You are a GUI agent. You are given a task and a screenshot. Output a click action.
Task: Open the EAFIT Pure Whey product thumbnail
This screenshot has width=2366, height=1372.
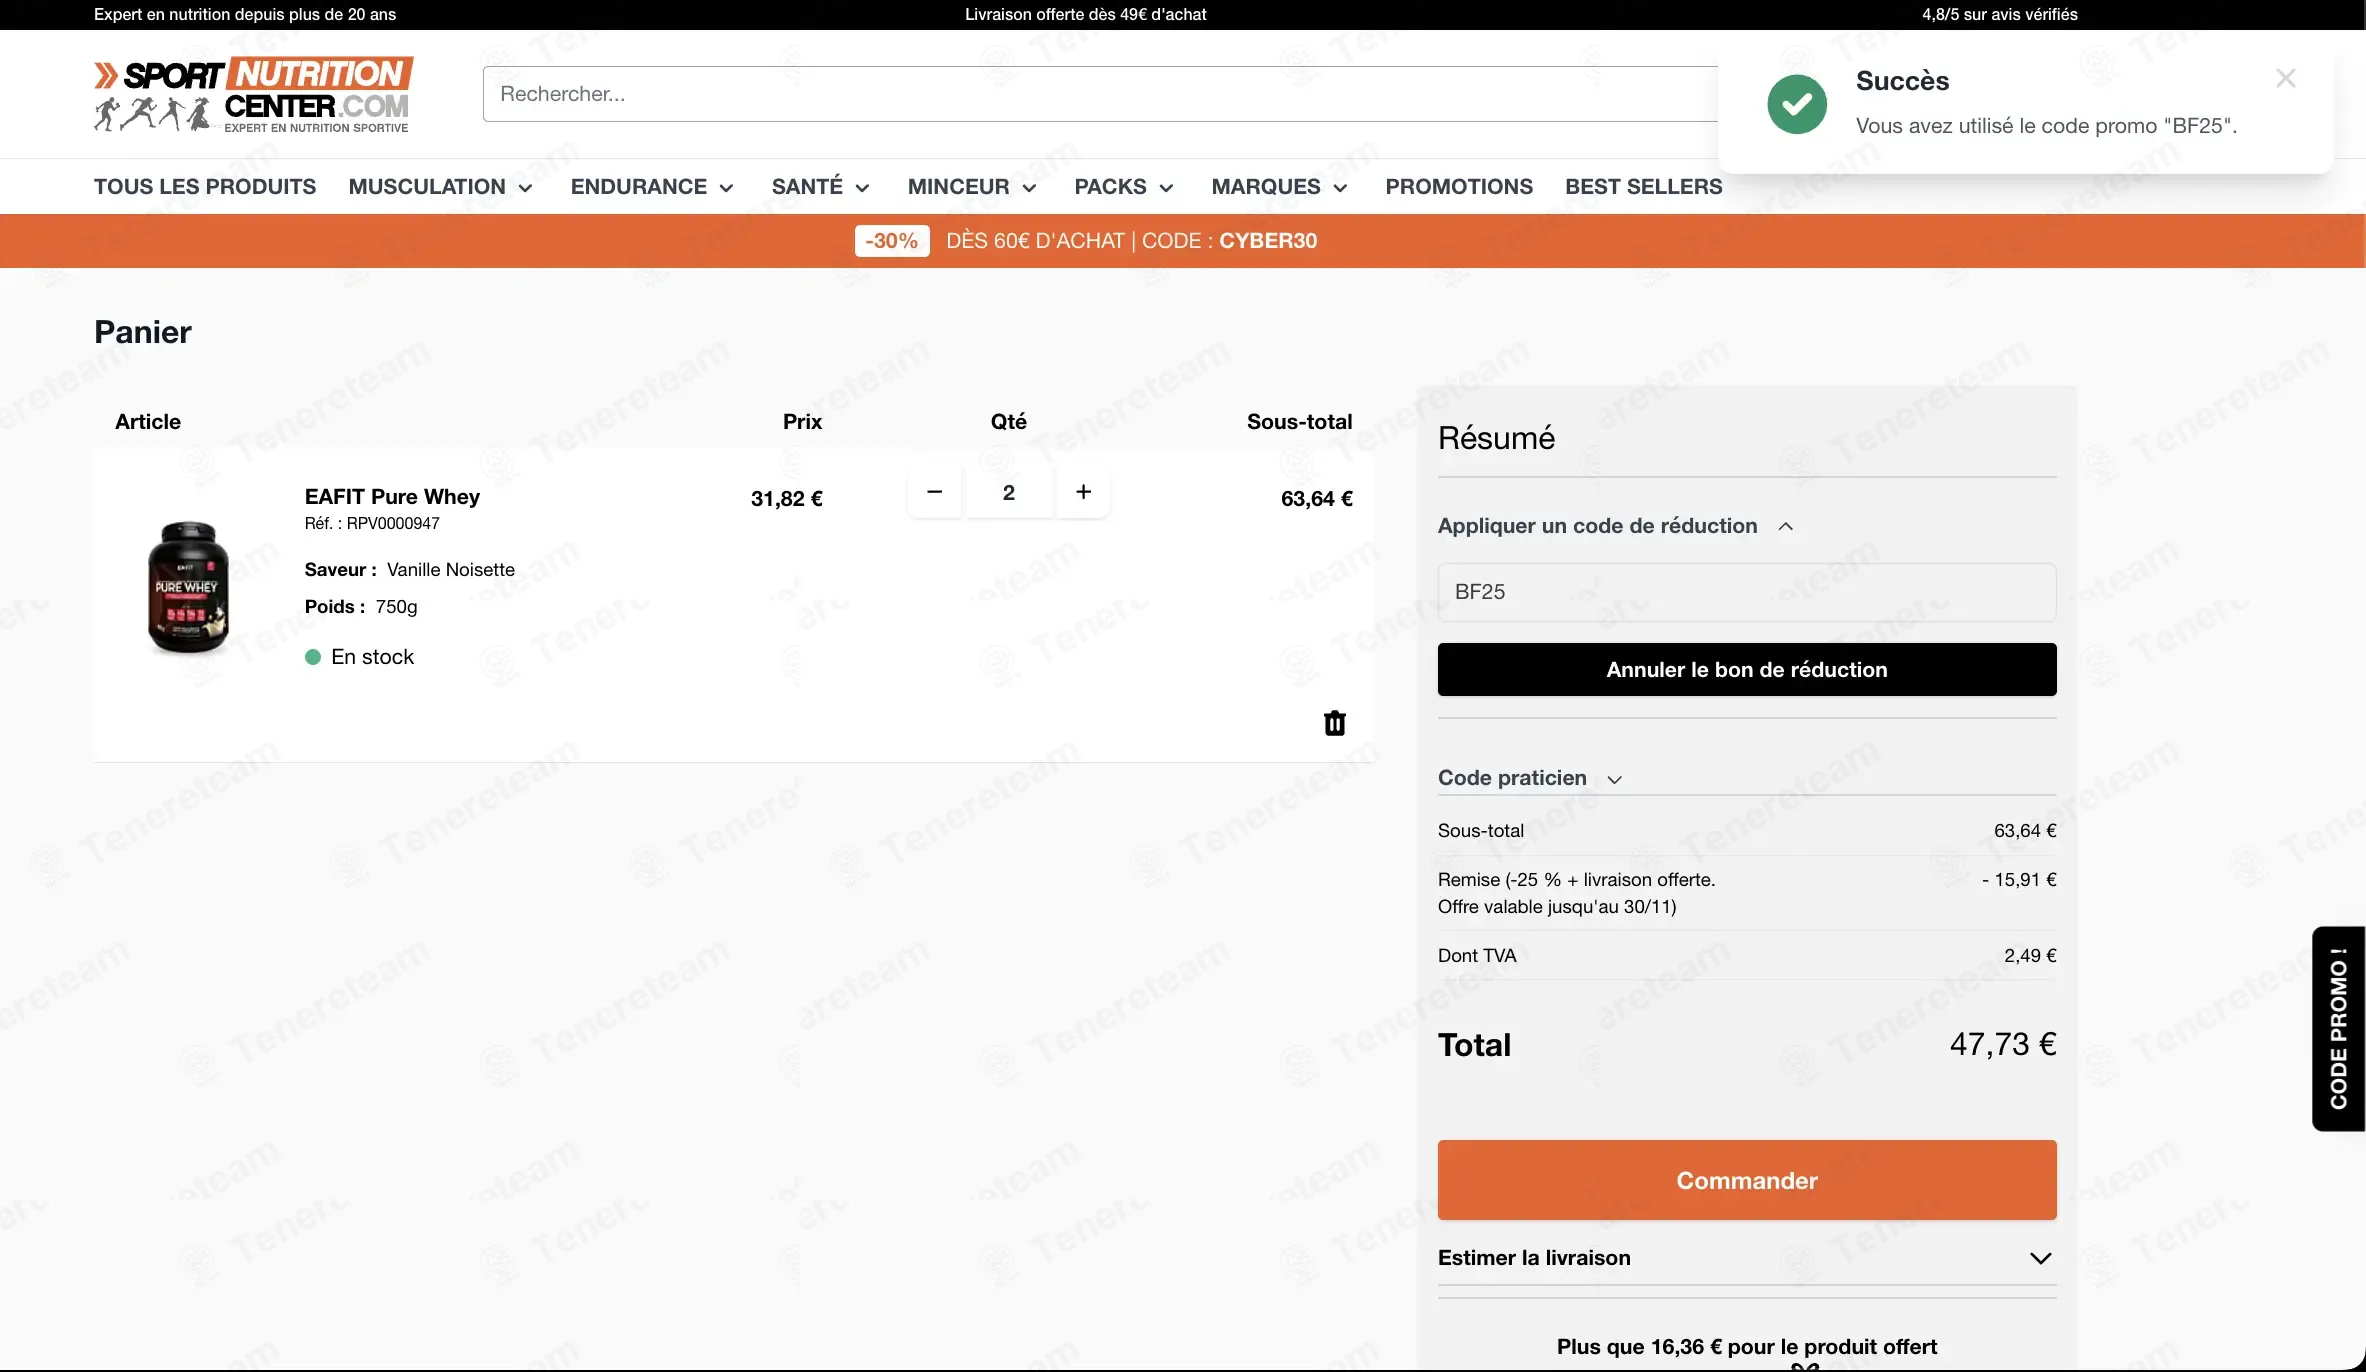(x=188, y=587)
